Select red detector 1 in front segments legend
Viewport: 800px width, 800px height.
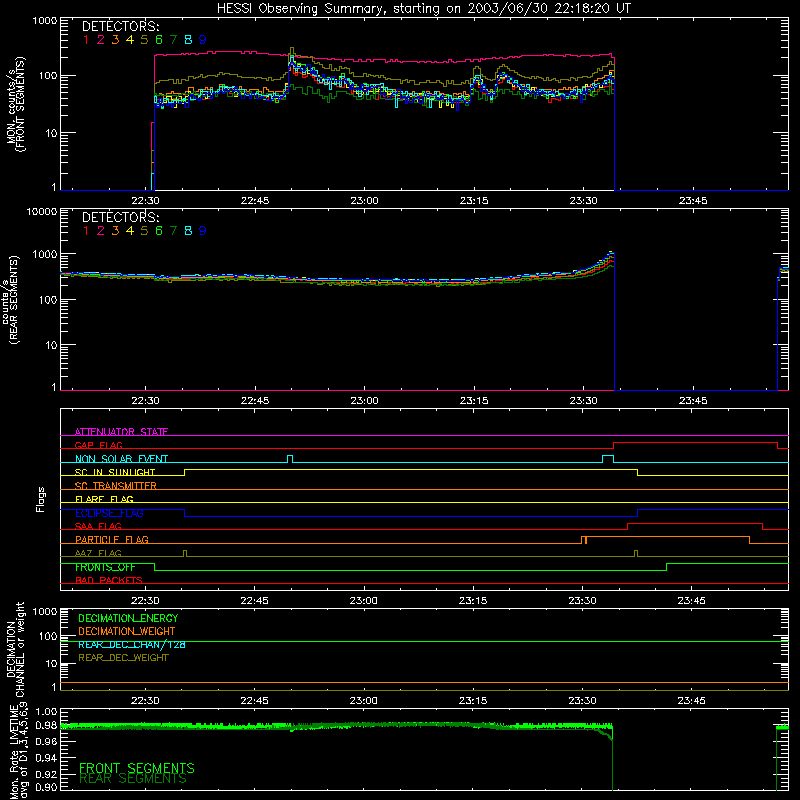86,40
